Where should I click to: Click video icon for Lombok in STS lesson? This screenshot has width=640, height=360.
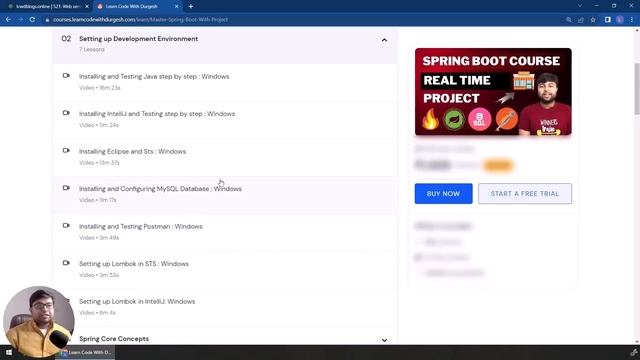66,263
